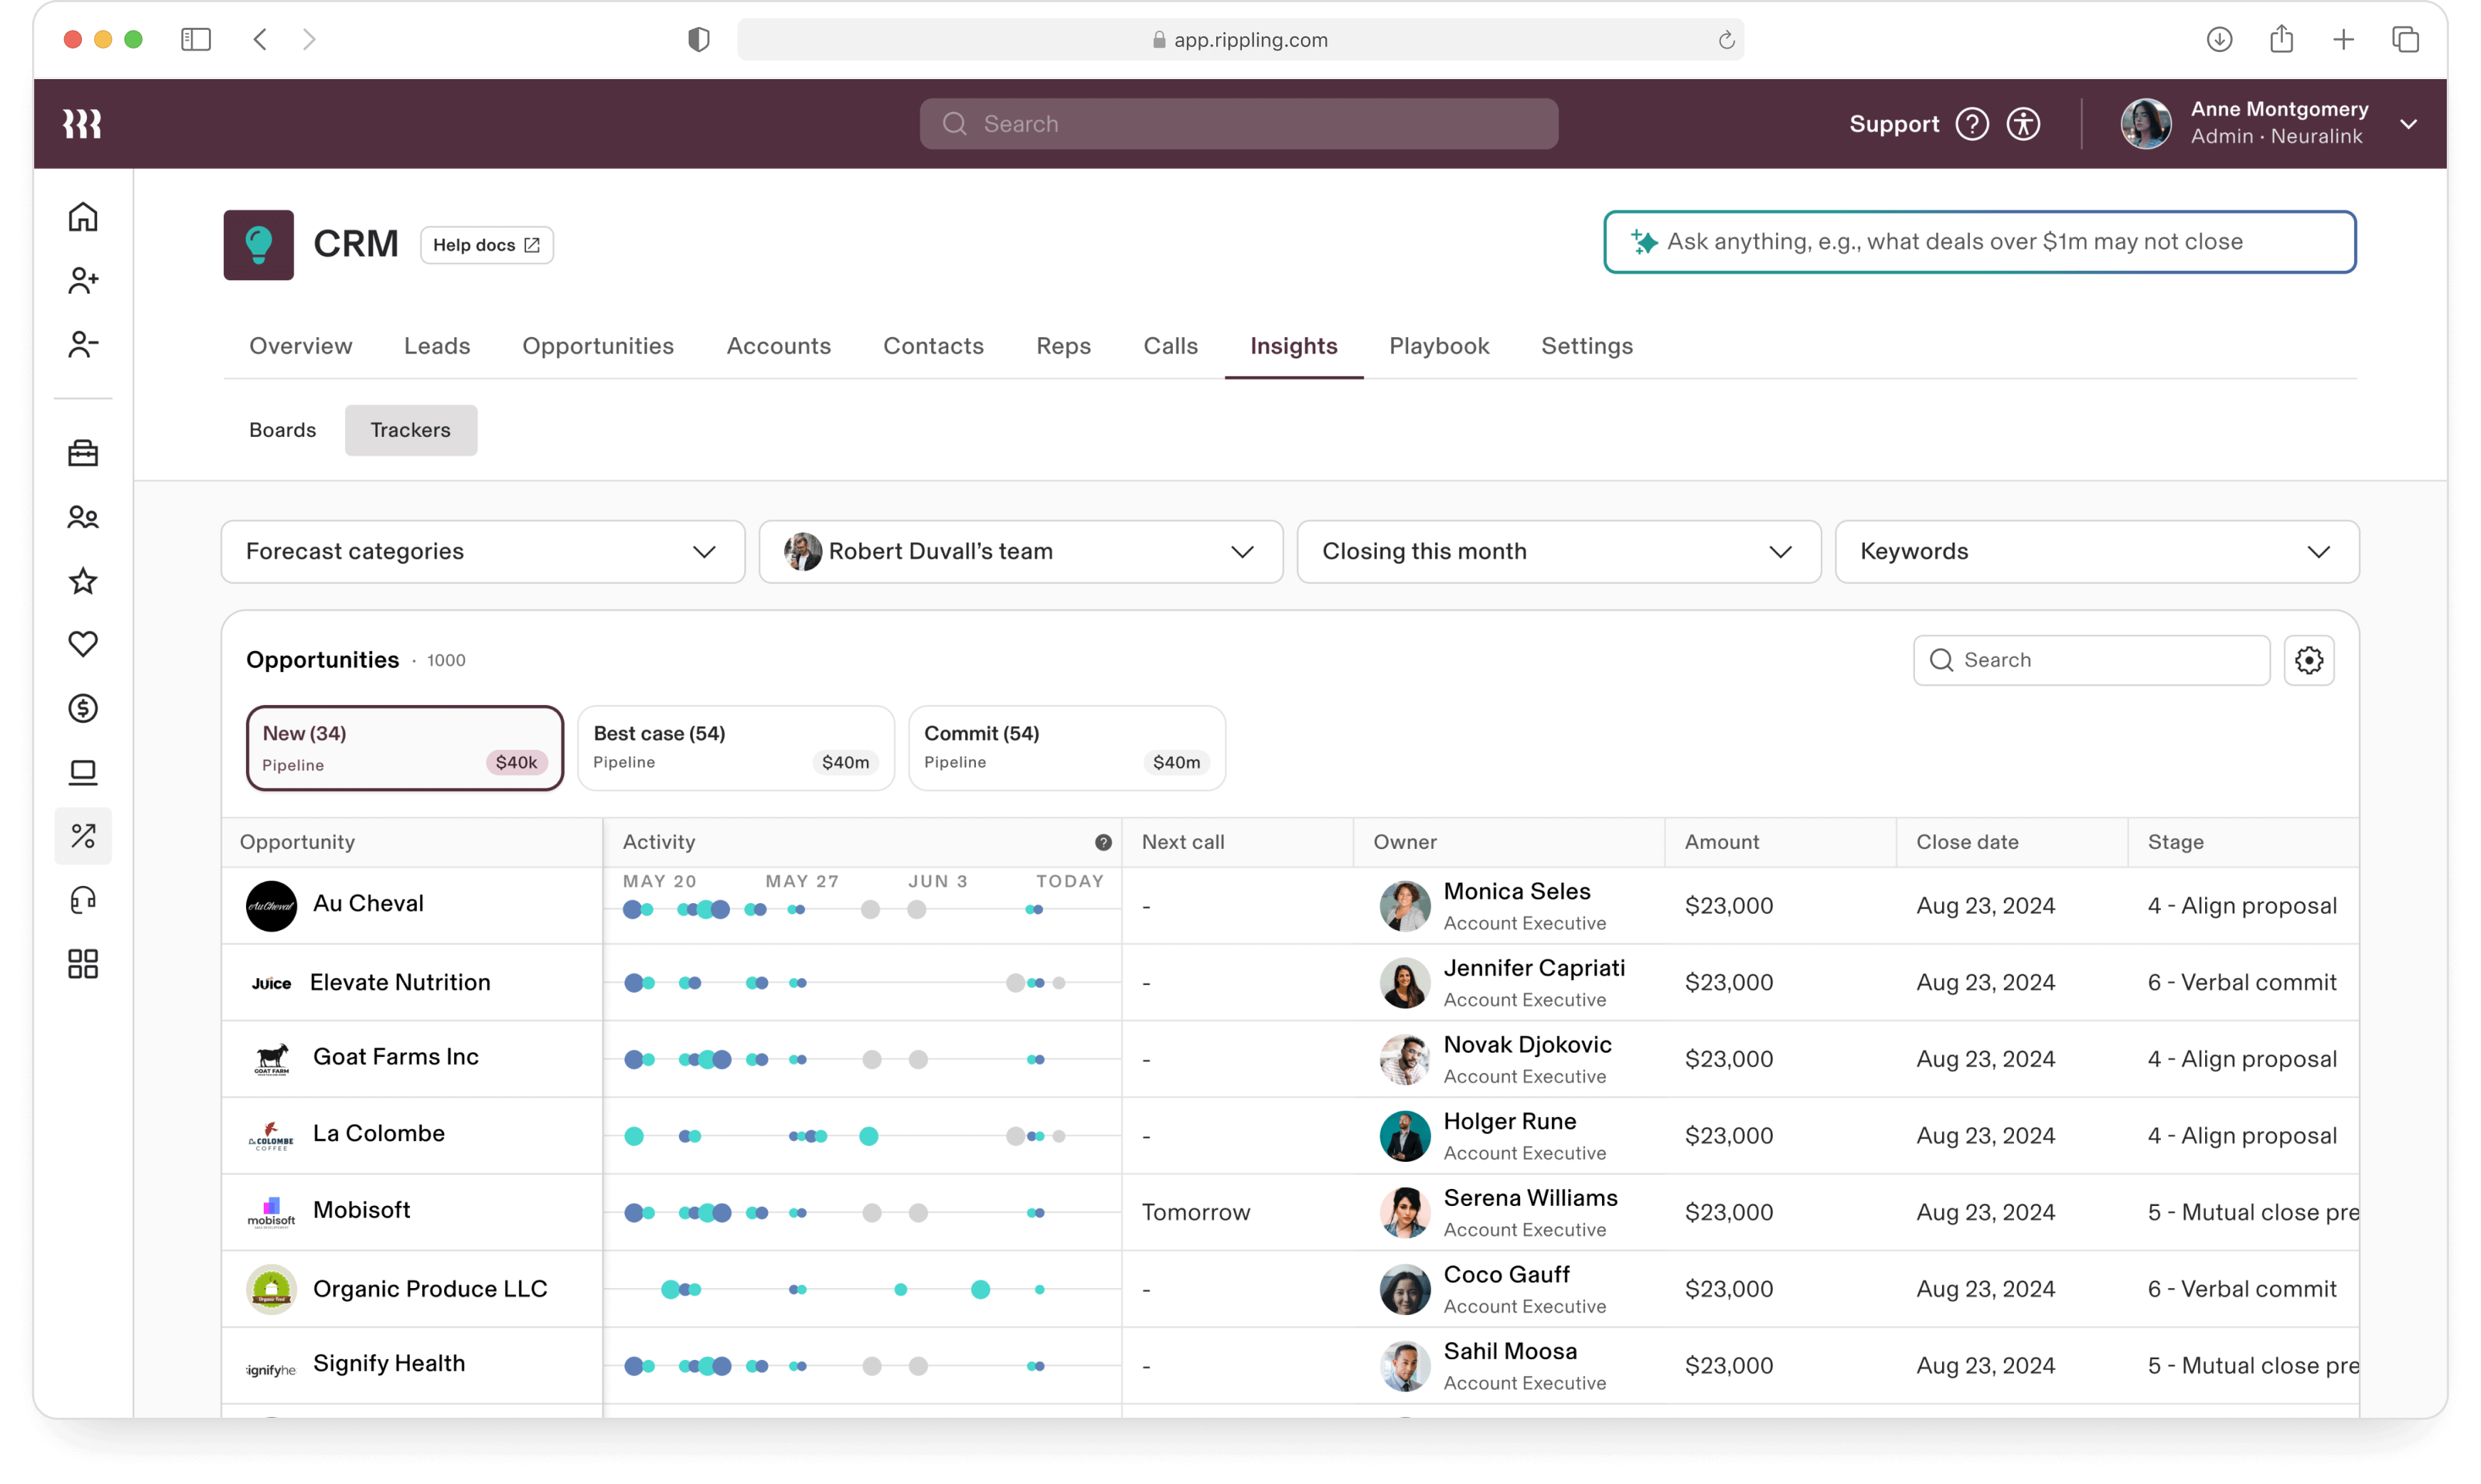This screenshot has width=2481, height=1484.
Task: Open the browser downloads icon
Action: pos(2219,39)
